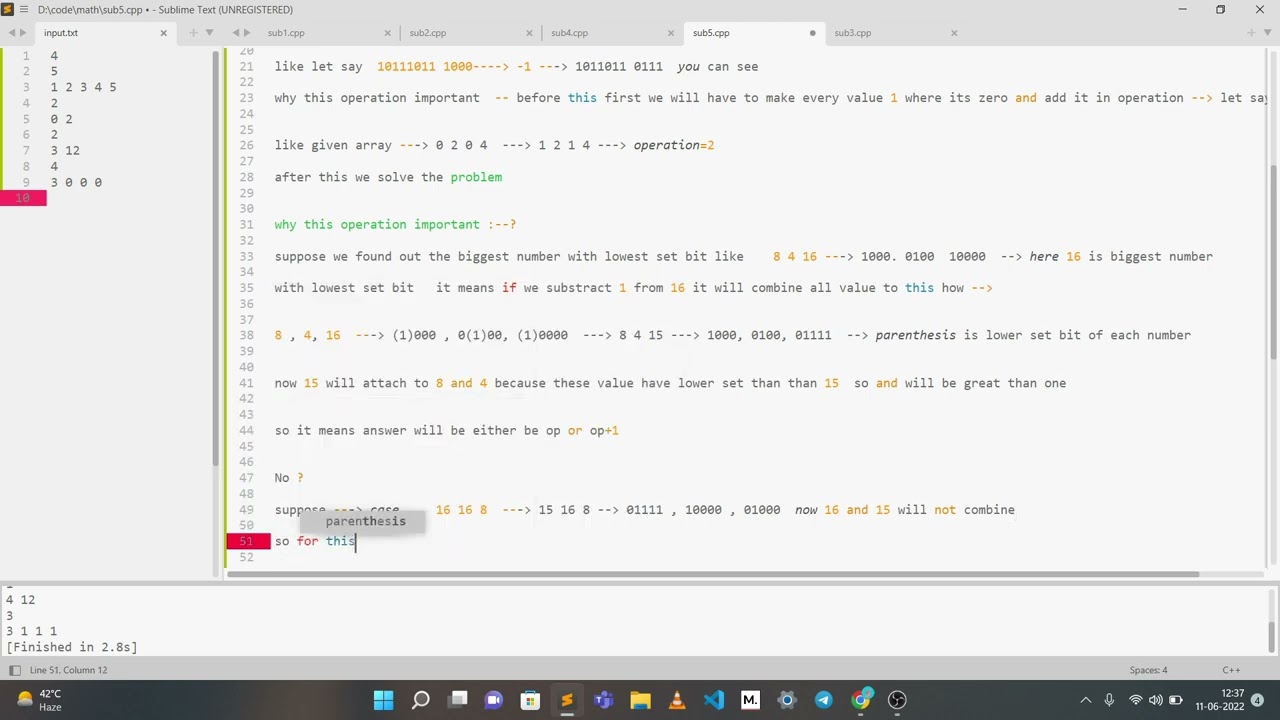The height and width of the screenshot is (720, 1280).
Task: Open Task View from taskbar
Action: 458,700
